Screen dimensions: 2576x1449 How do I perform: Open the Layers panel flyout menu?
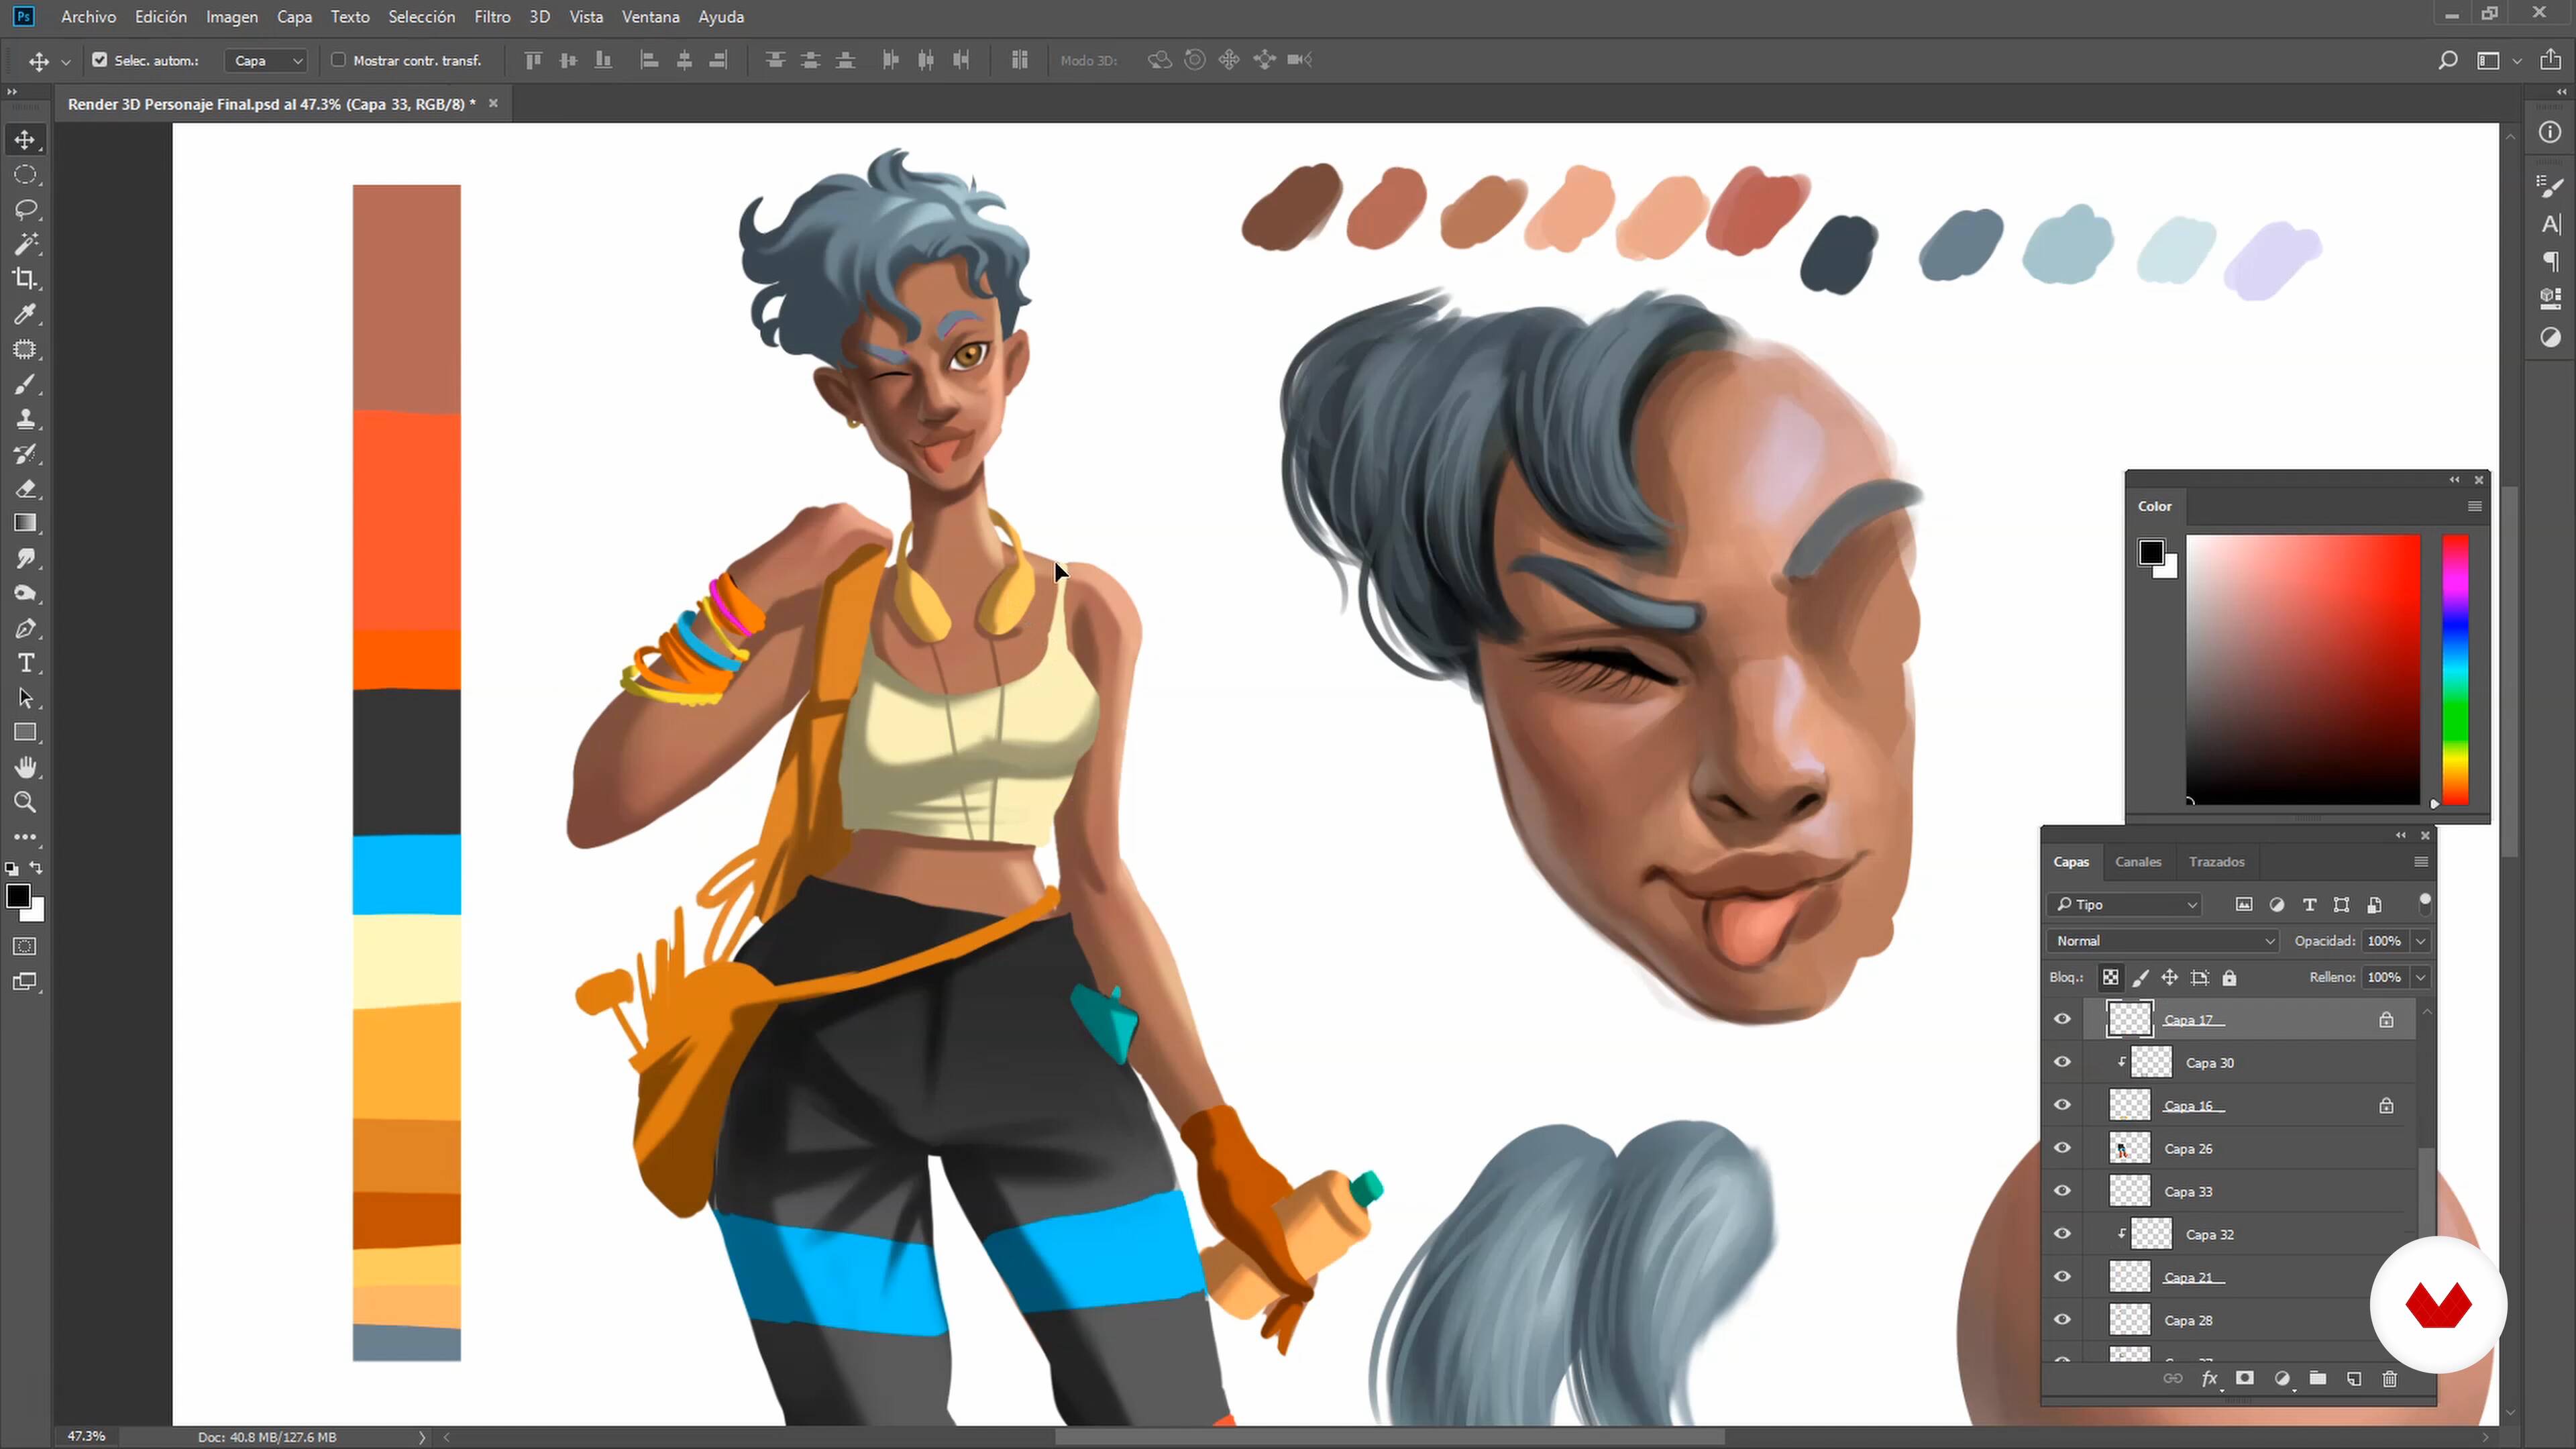[x=2421, y=862]
